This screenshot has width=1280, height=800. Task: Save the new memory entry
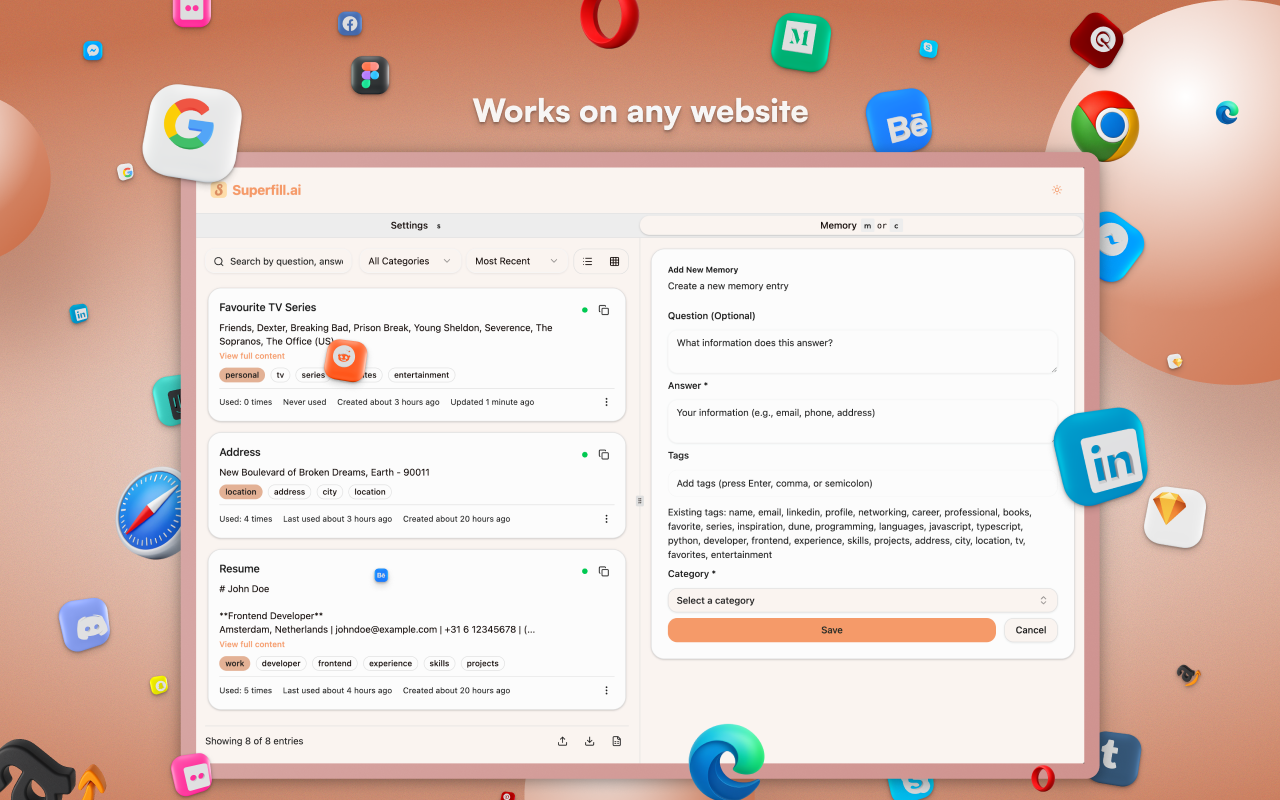pyautogui.click(x=832, y=630)
